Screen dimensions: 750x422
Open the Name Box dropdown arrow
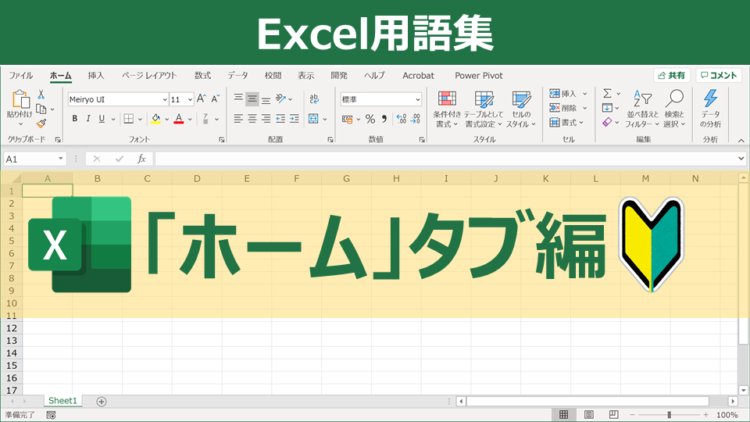pyautogui.click(x=61, y=158)
